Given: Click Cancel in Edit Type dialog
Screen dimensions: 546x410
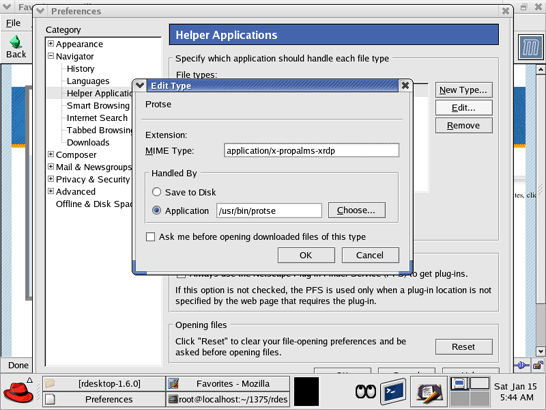Looking at the screenshot, I should click(370, 255).
